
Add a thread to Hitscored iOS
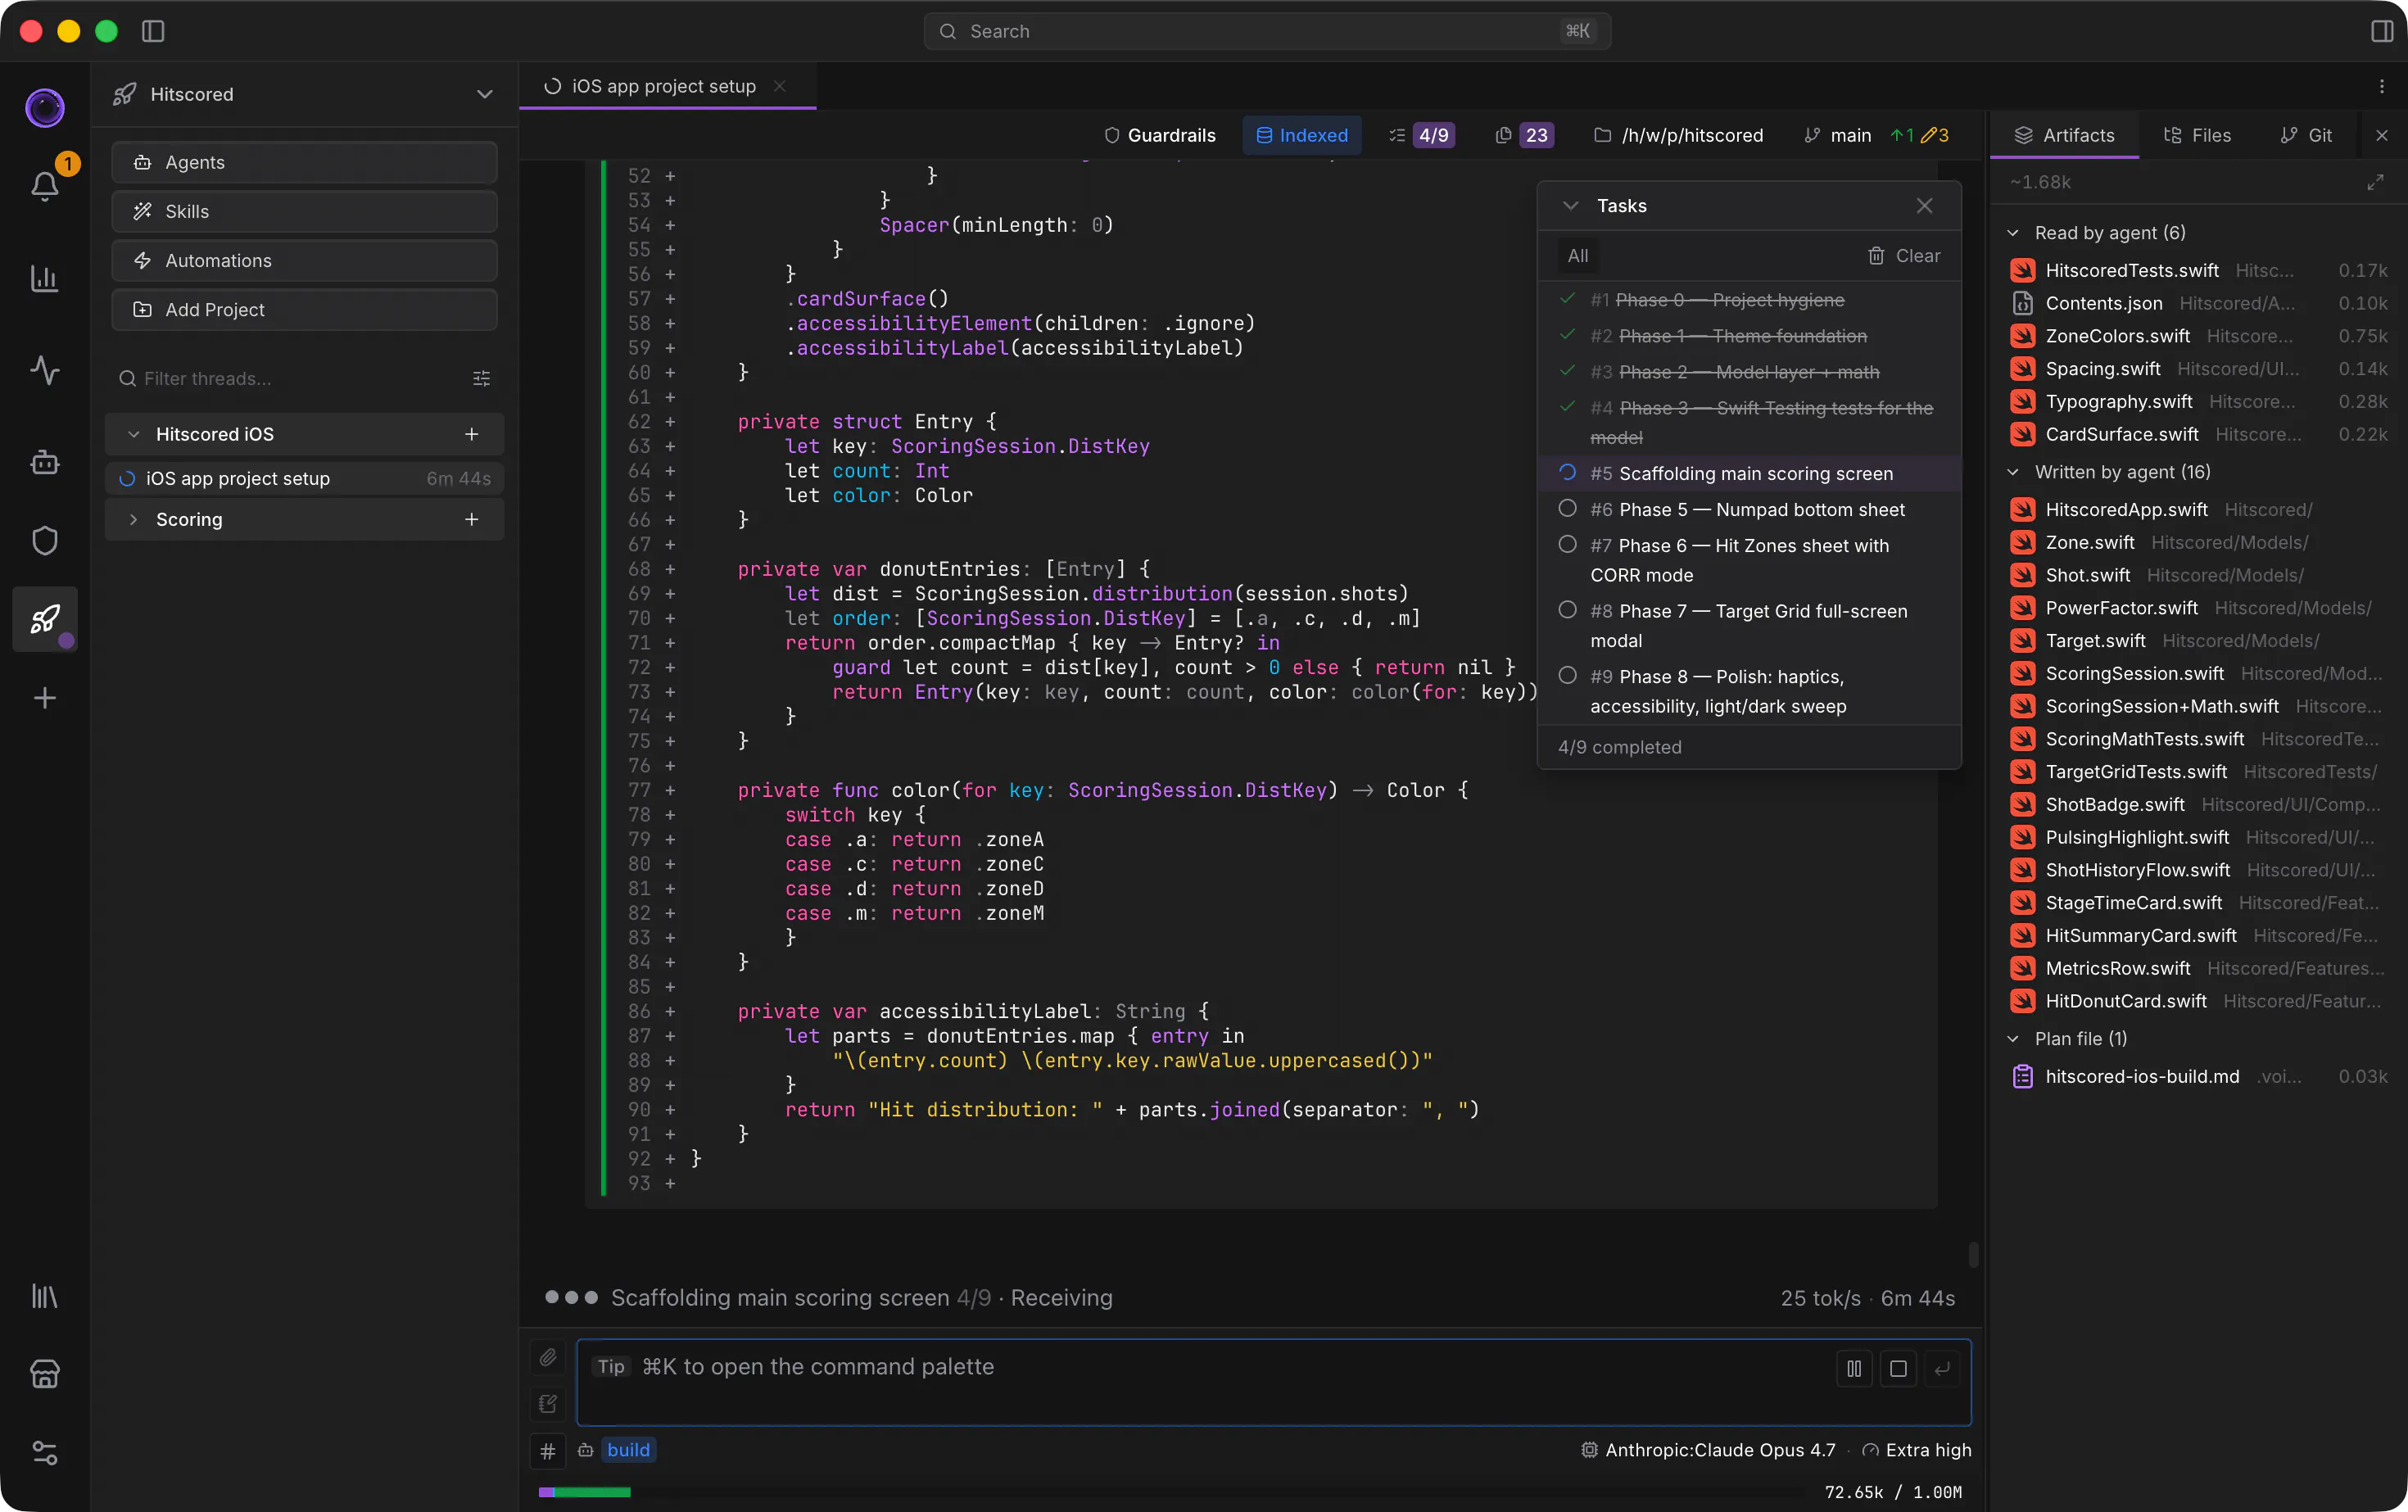coord(472,434)
